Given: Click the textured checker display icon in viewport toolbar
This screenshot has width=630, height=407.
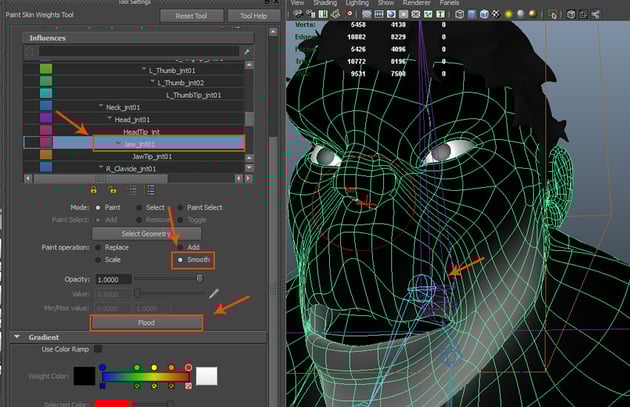Looking at the screenshot, I should coord(497,15).
